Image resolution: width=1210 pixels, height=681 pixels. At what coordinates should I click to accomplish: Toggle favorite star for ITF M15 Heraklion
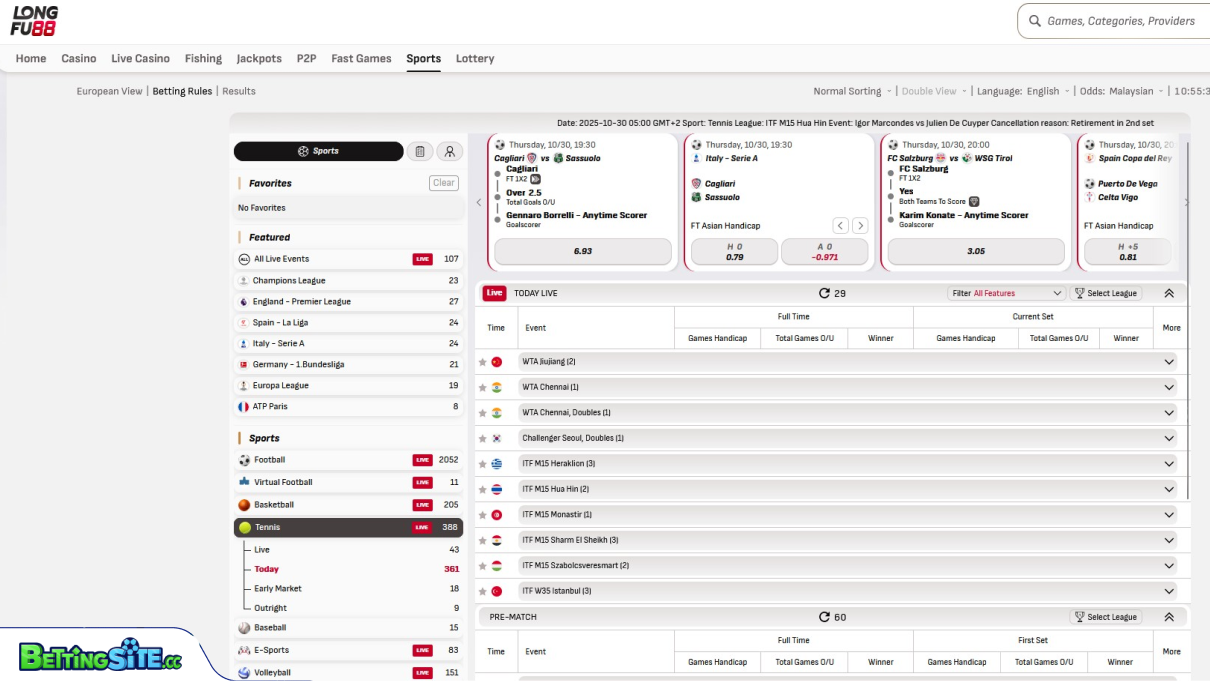483,464
